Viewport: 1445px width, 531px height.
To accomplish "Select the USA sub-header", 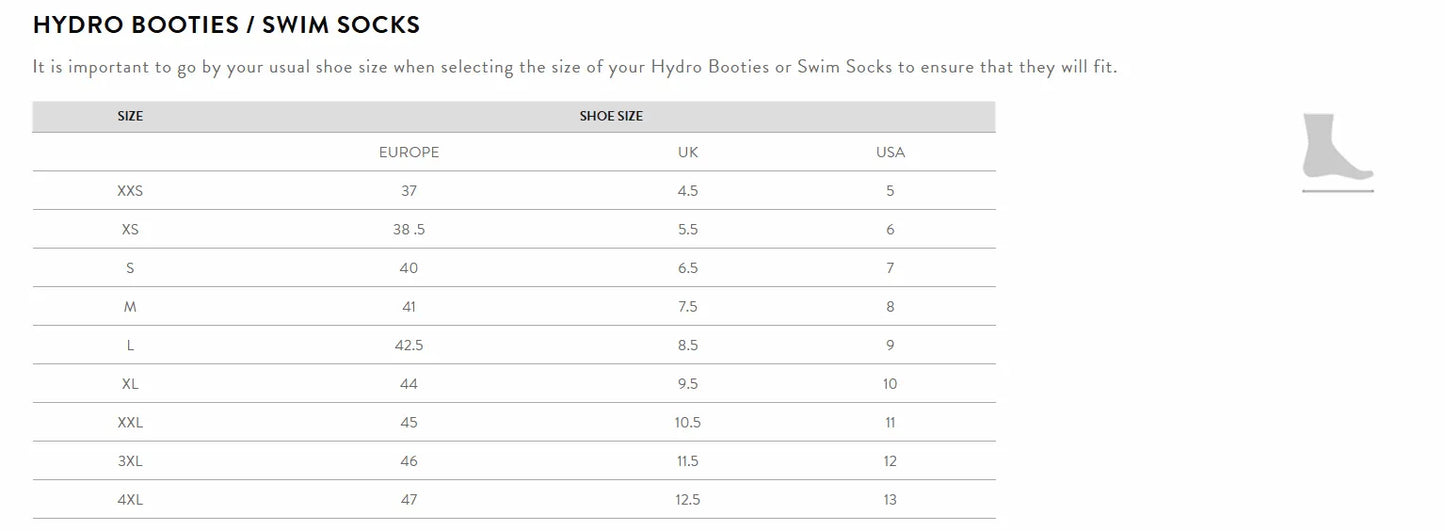I will 890,153.
